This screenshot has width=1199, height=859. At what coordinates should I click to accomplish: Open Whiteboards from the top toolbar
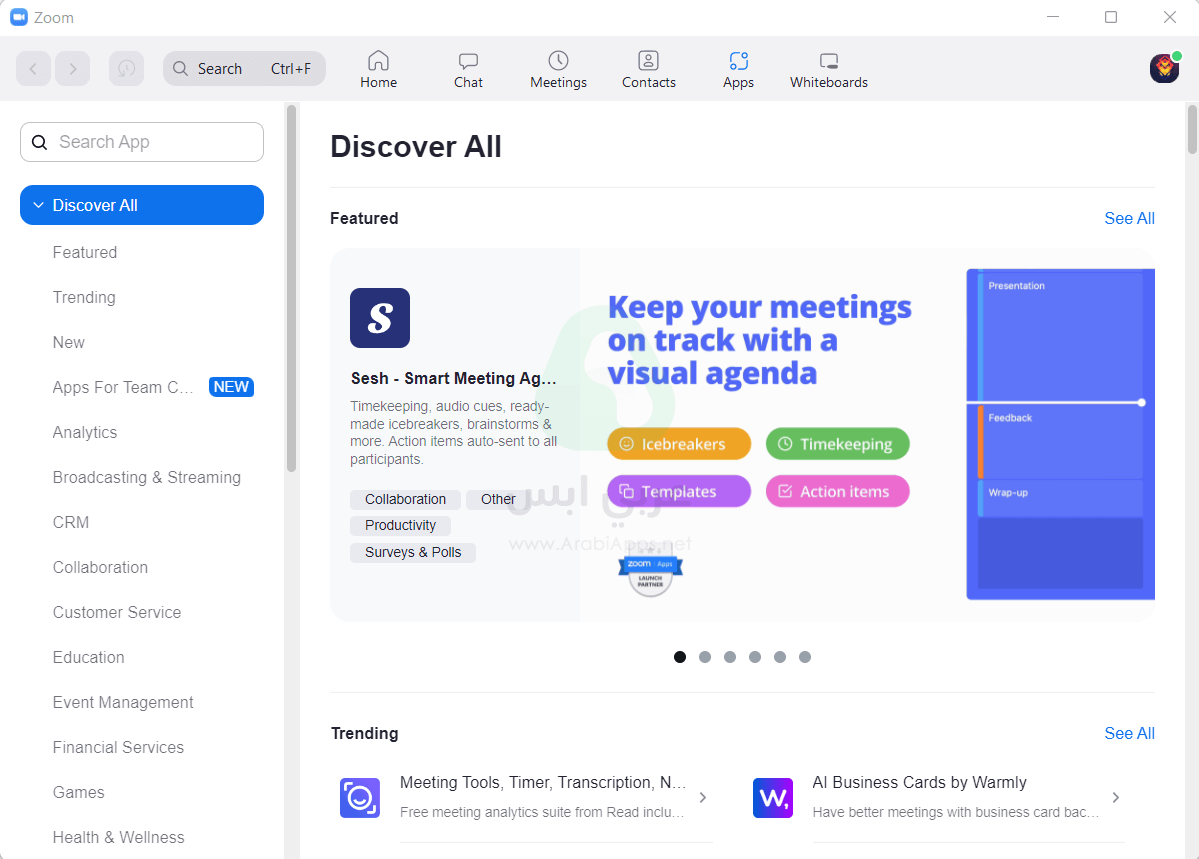(828, 60)
